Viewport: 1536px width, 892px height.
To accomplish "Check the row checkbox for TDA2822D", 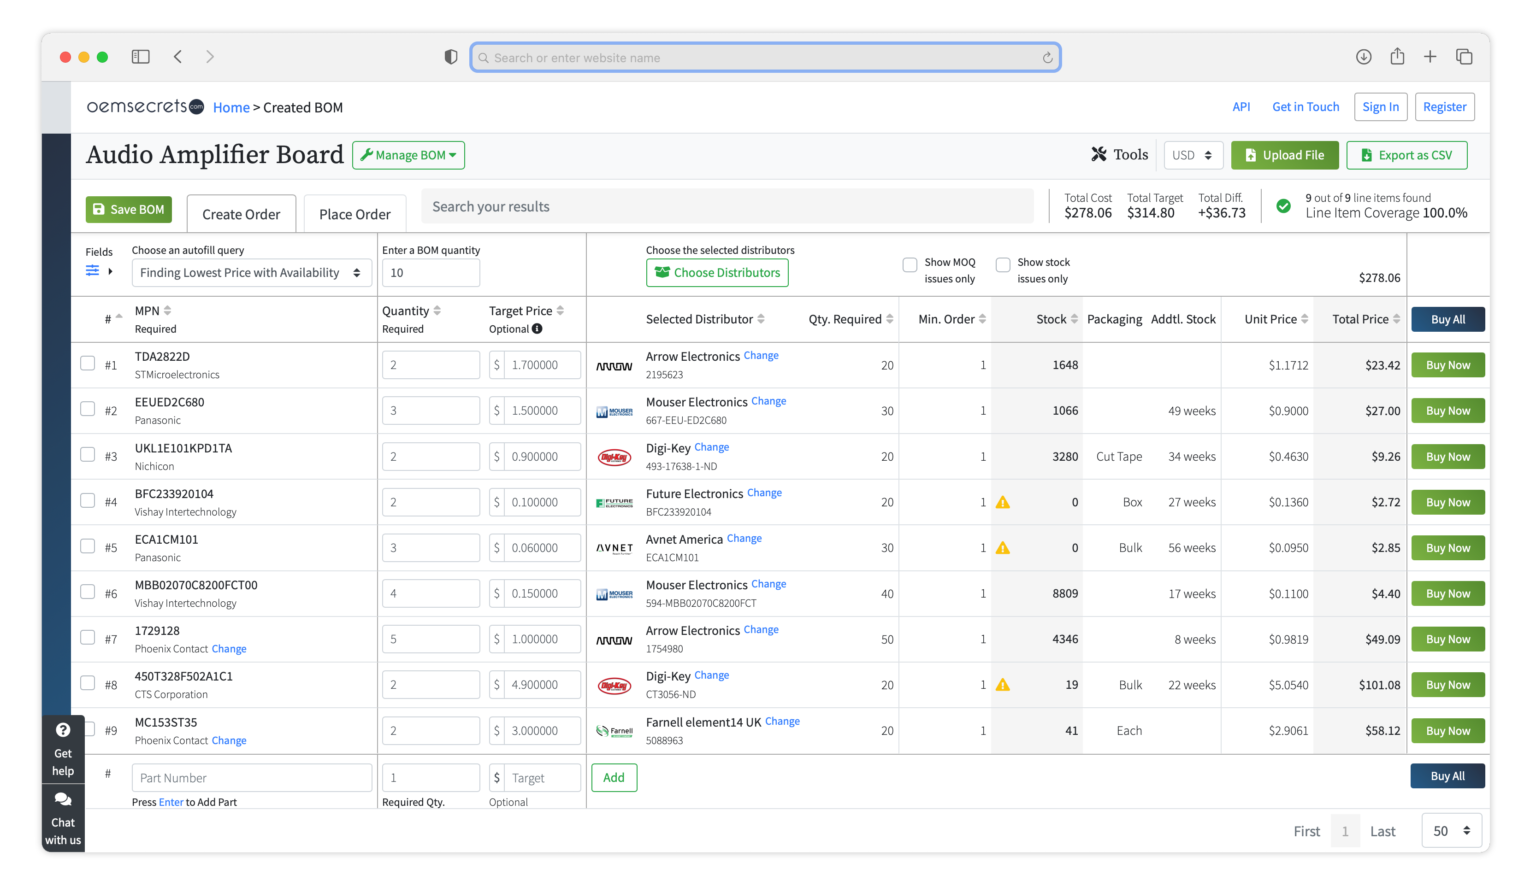I will [x=87, y=364].
